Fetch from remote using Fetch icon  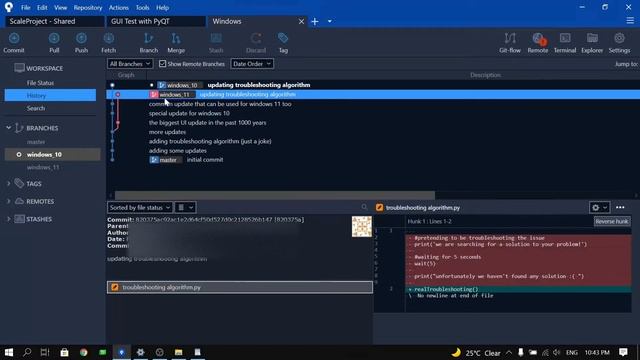109,42
